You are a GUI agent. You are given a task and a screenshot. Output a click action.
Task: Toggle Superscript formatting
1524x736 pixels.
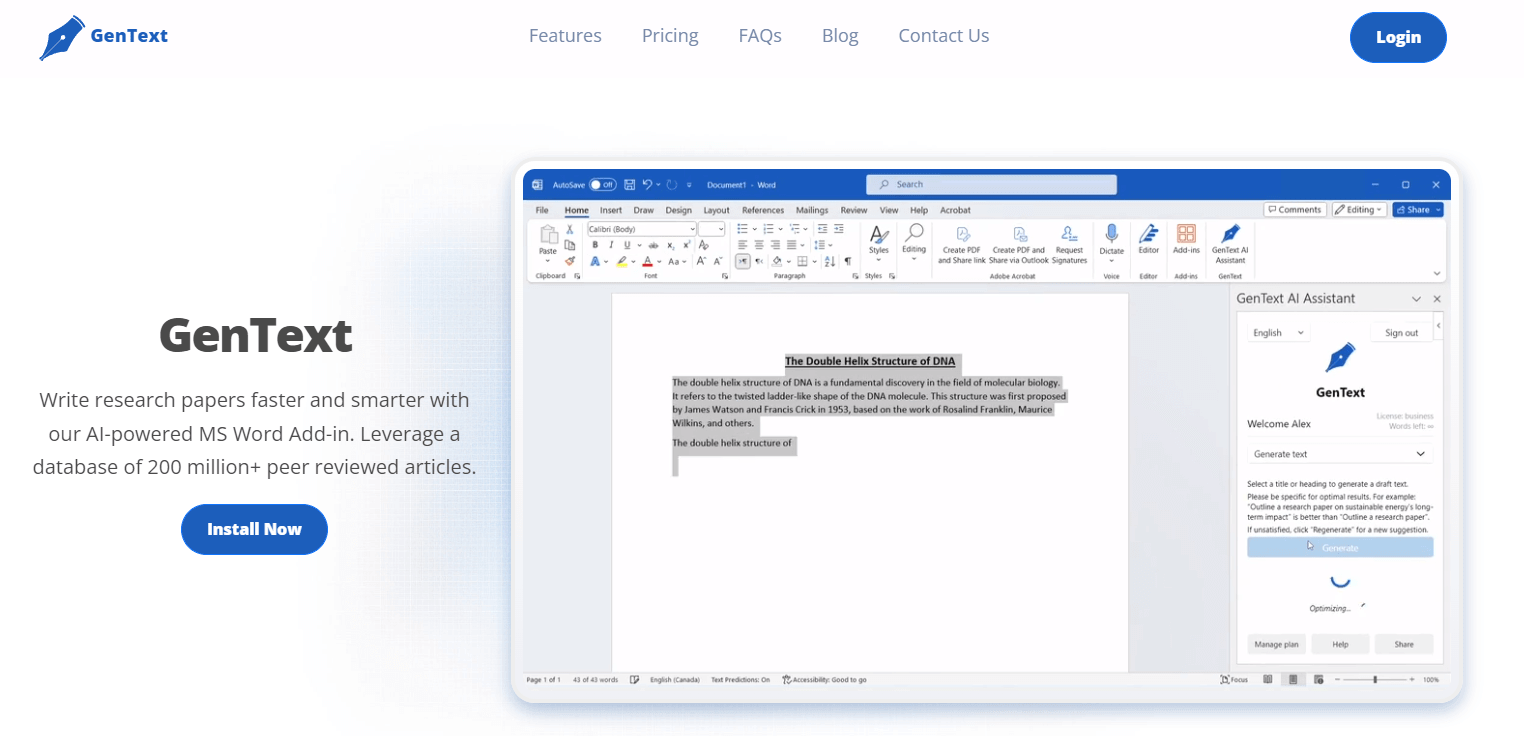click(687, 245)
